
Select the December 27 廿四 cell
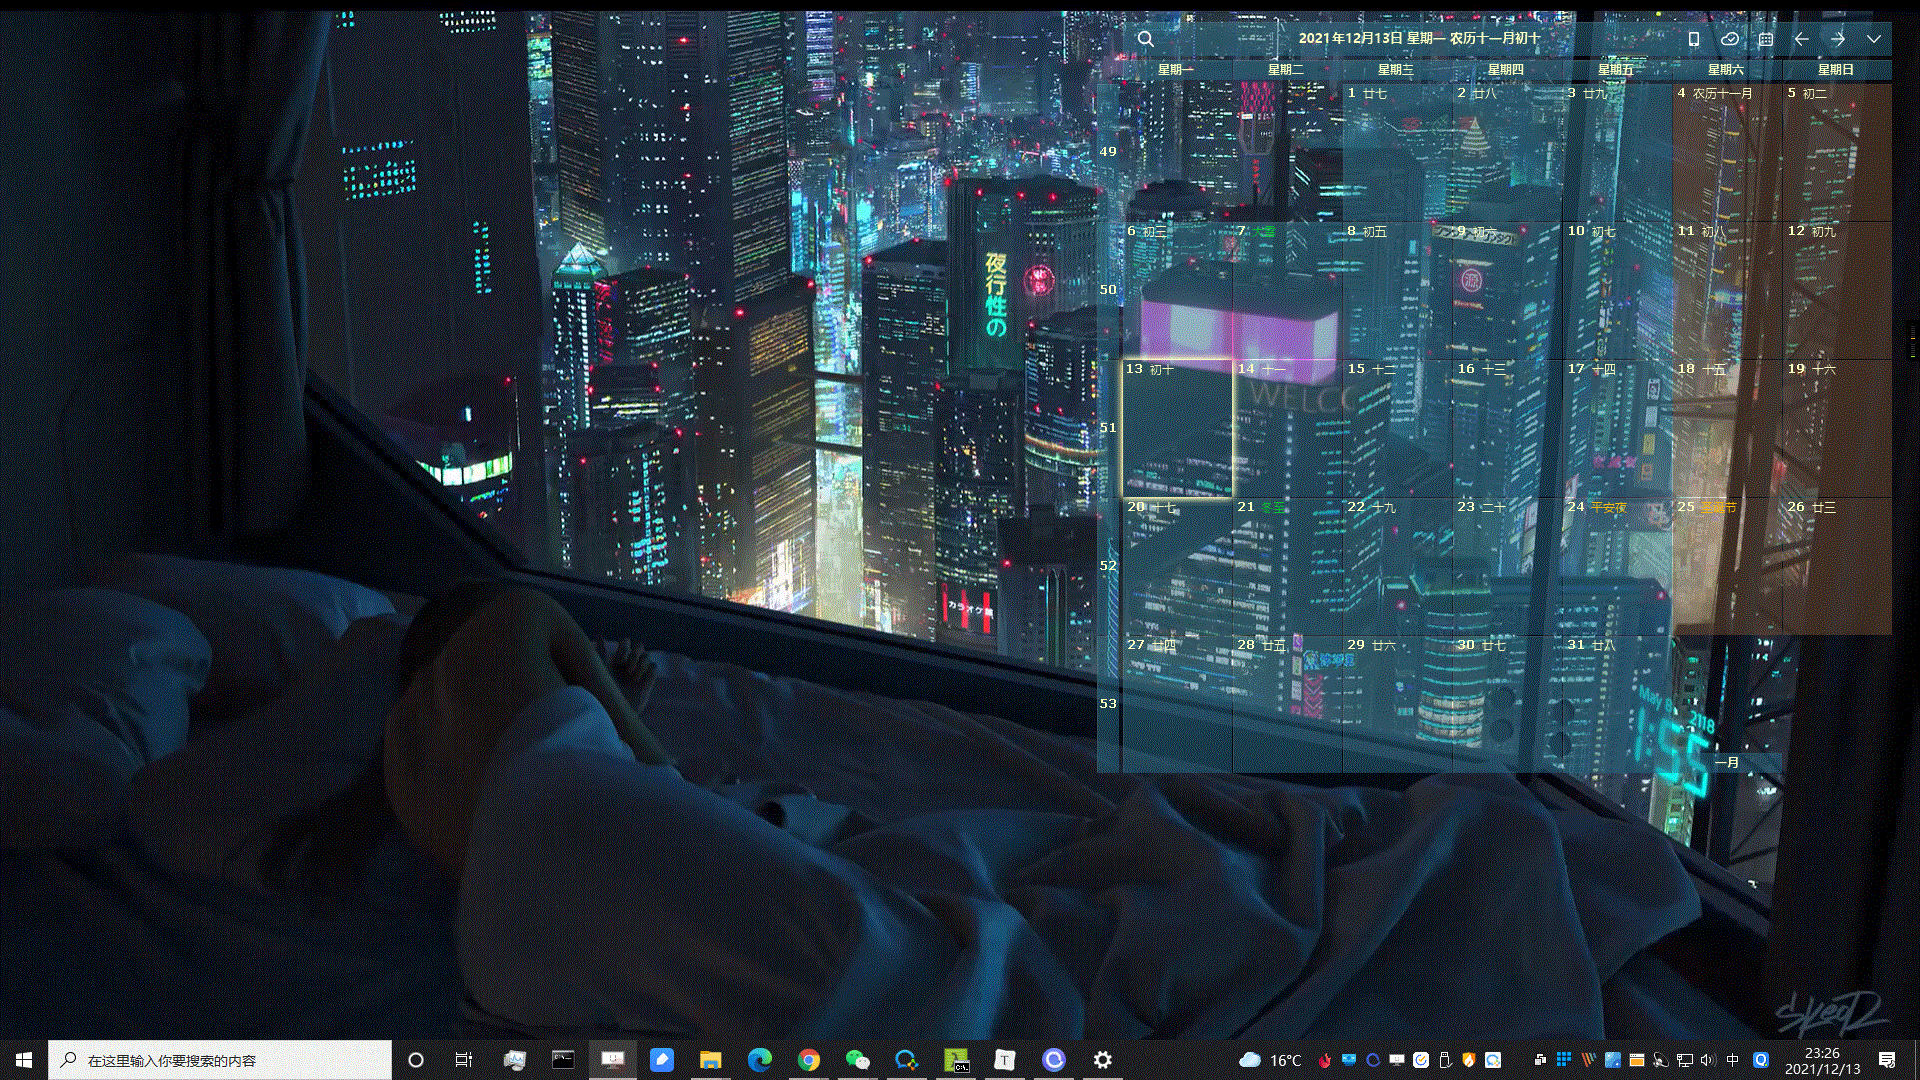pyautogui.click(x=1177, y=704)
